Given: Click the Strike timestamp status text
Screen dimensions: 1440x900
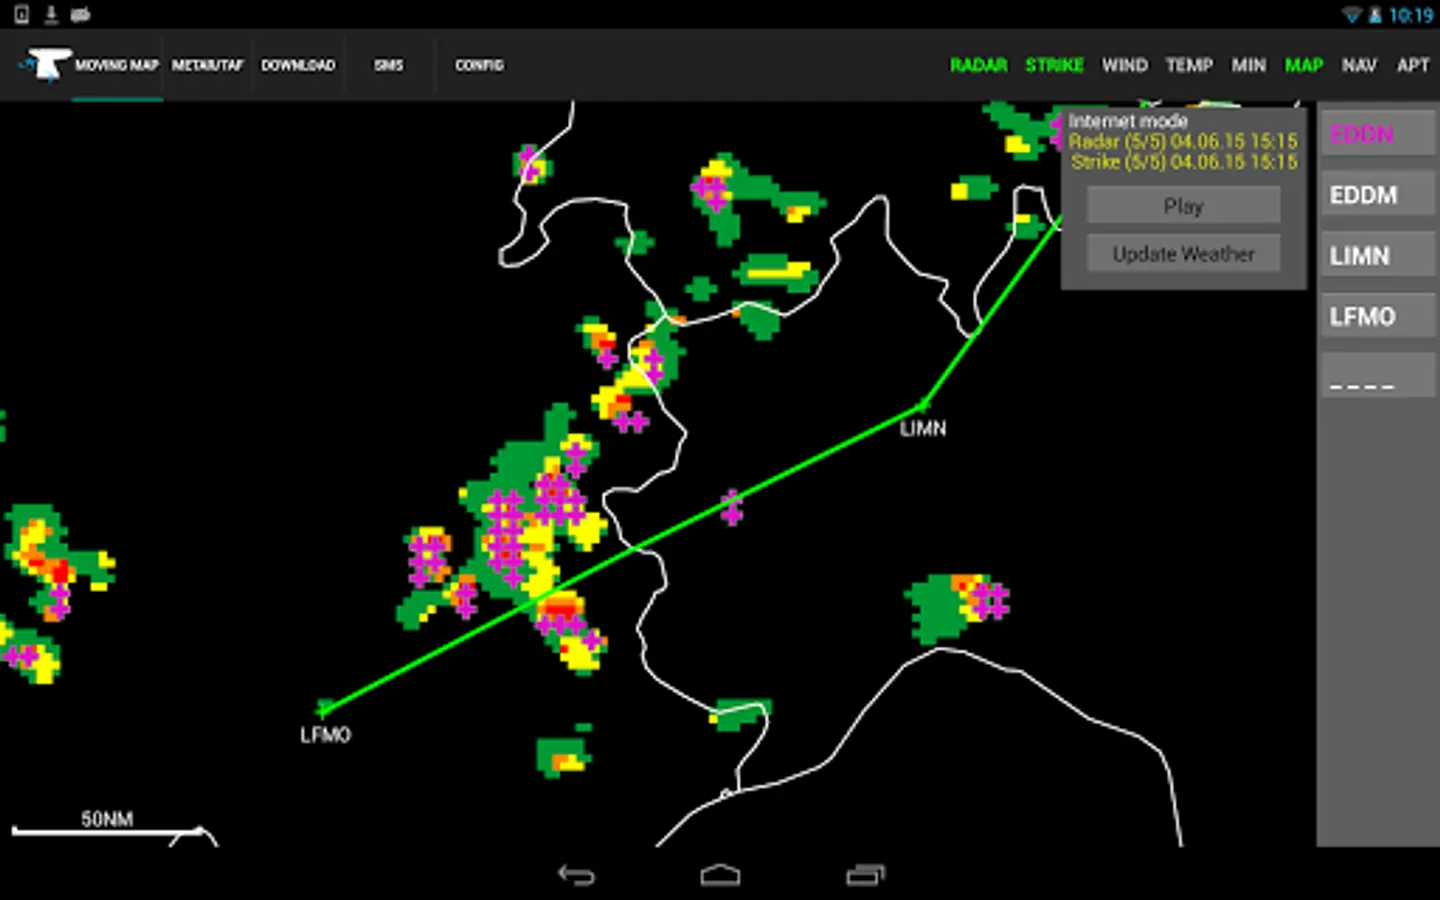Looking at the screenshot, I should (x=1185, y=162).
